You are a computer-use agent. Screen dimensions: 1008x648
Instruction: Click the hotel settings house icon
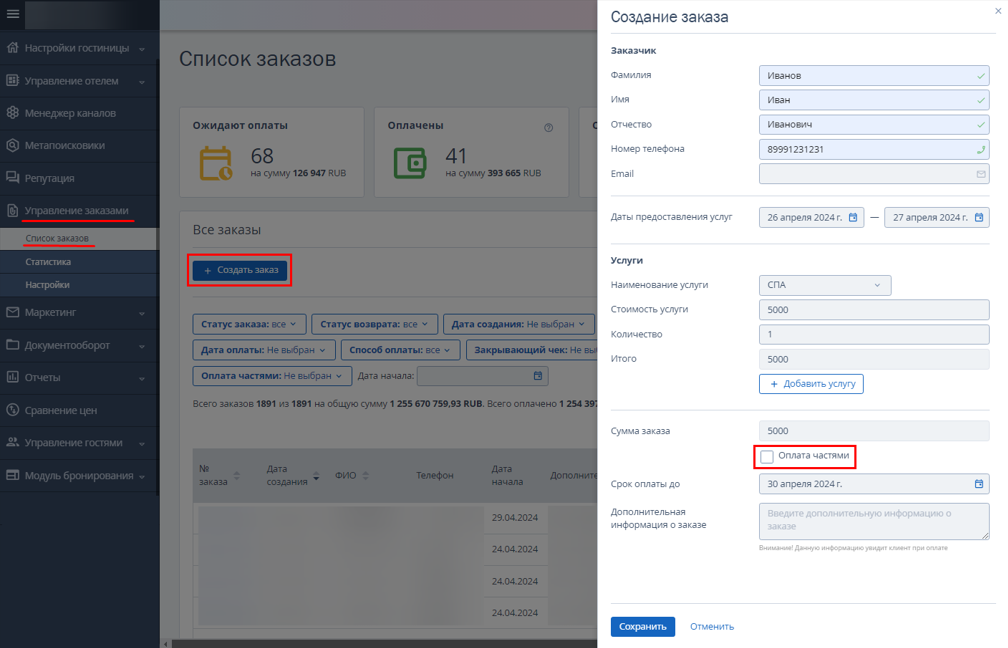pyautogui.click(x=12, y=48)
